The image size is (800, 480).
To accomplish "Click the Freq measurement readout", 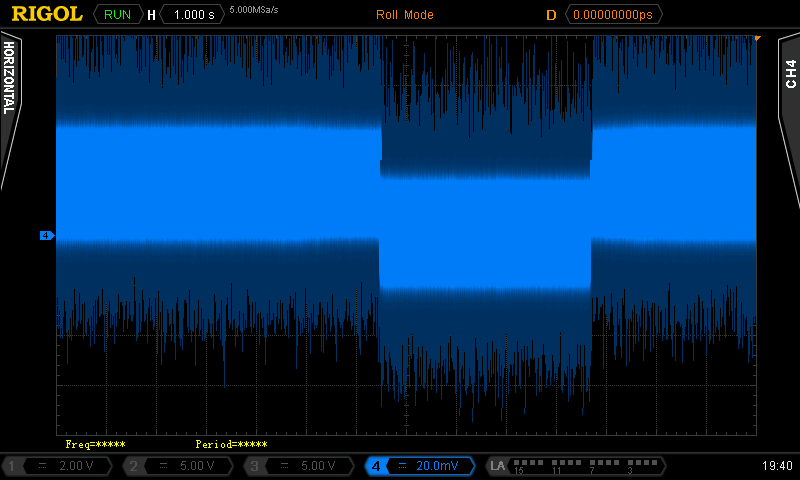I will click(95, 444).
